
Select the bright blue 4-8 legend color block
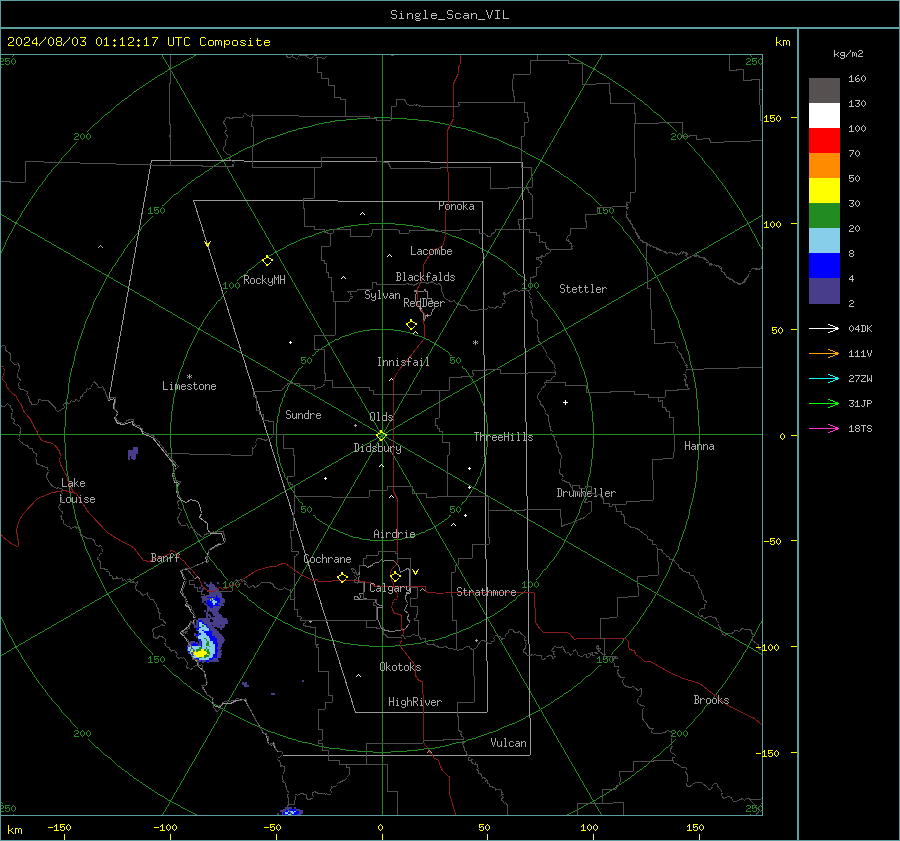tap(824, 266)
